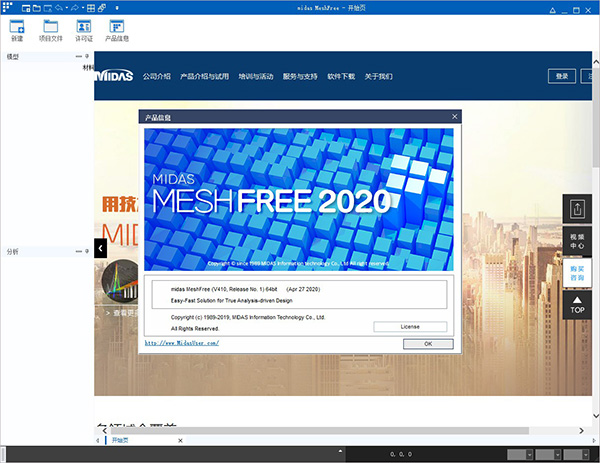
Task: Open the 购买咨询 sidebar button
Action: coord(577,273)
